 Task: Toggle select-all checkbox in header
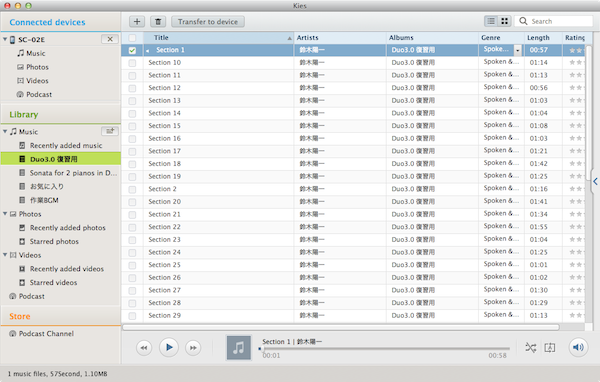(132, 38)
